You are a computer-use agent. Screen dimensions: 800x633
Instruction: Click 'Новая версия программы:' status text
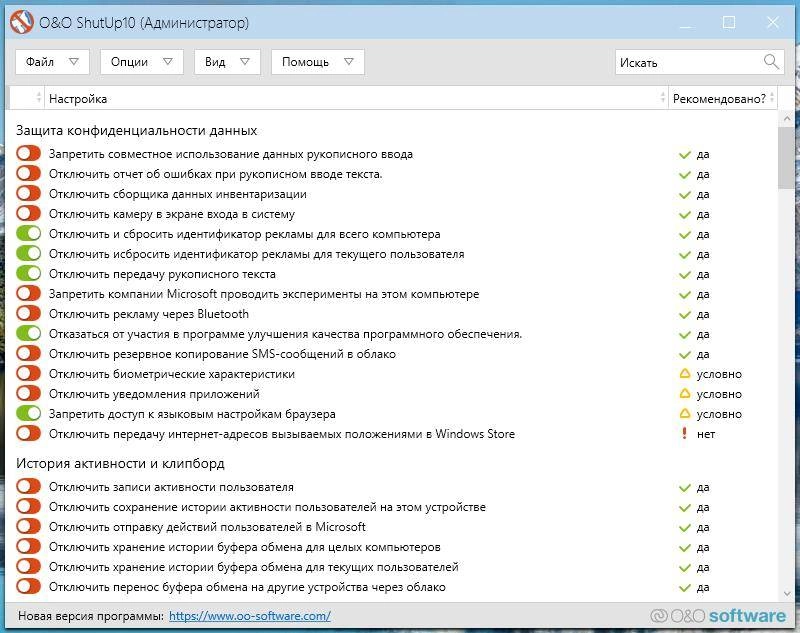click(x=91, y=616)
